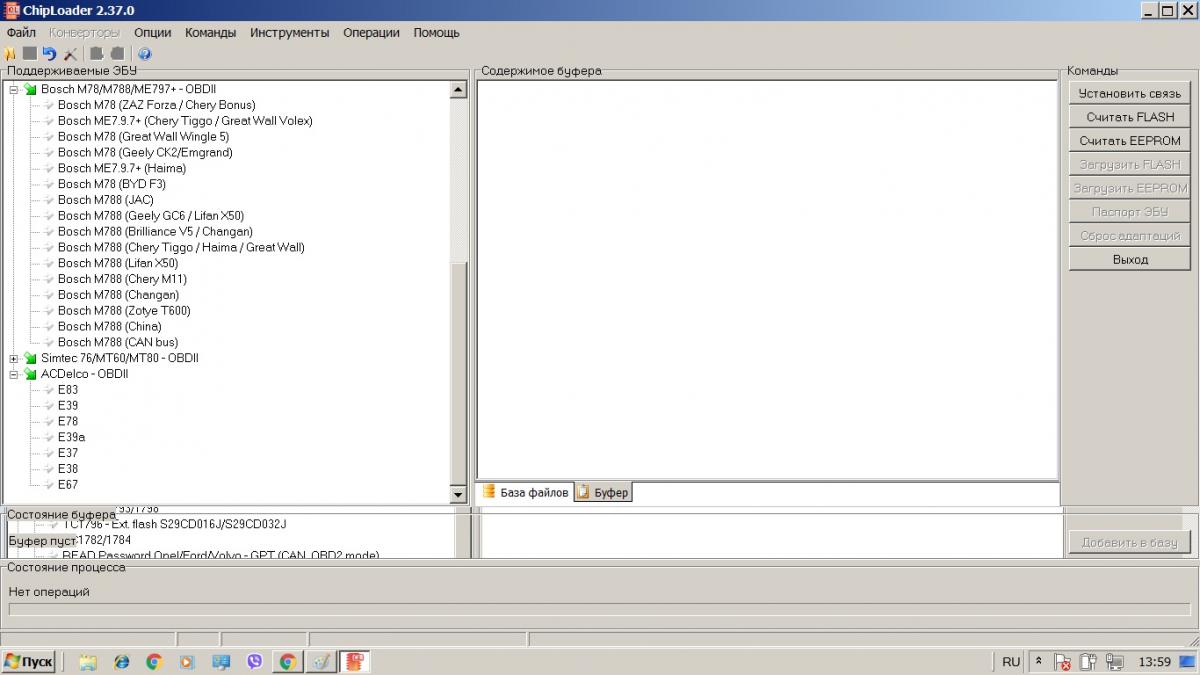
Task: Click the blue undo arrow toolbar icon
Action: coord(49,54)
